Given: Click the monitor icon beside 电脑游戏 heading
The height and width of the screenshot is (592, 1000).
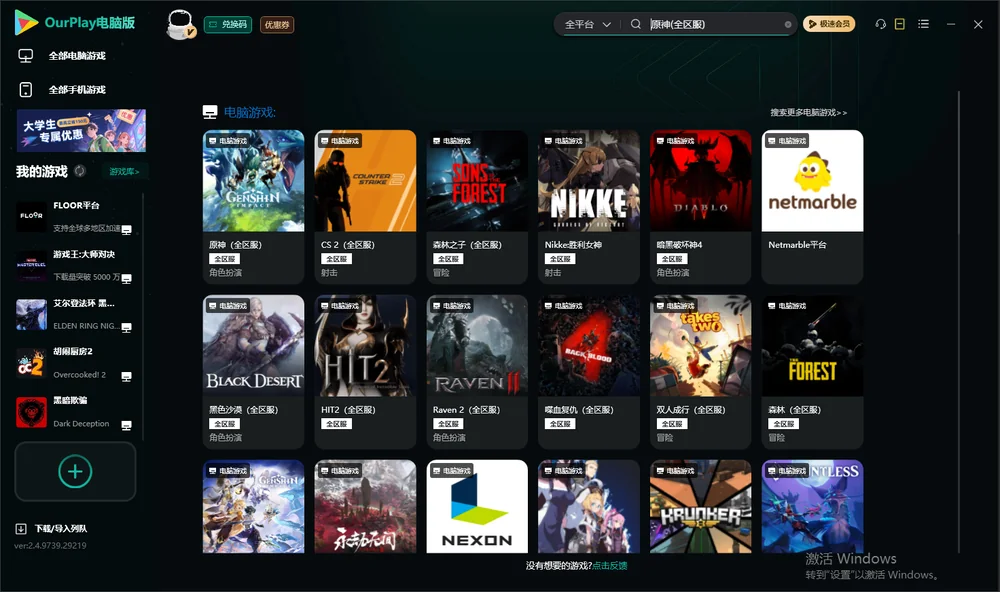Looking at the screenshot, I should [210, 112].
